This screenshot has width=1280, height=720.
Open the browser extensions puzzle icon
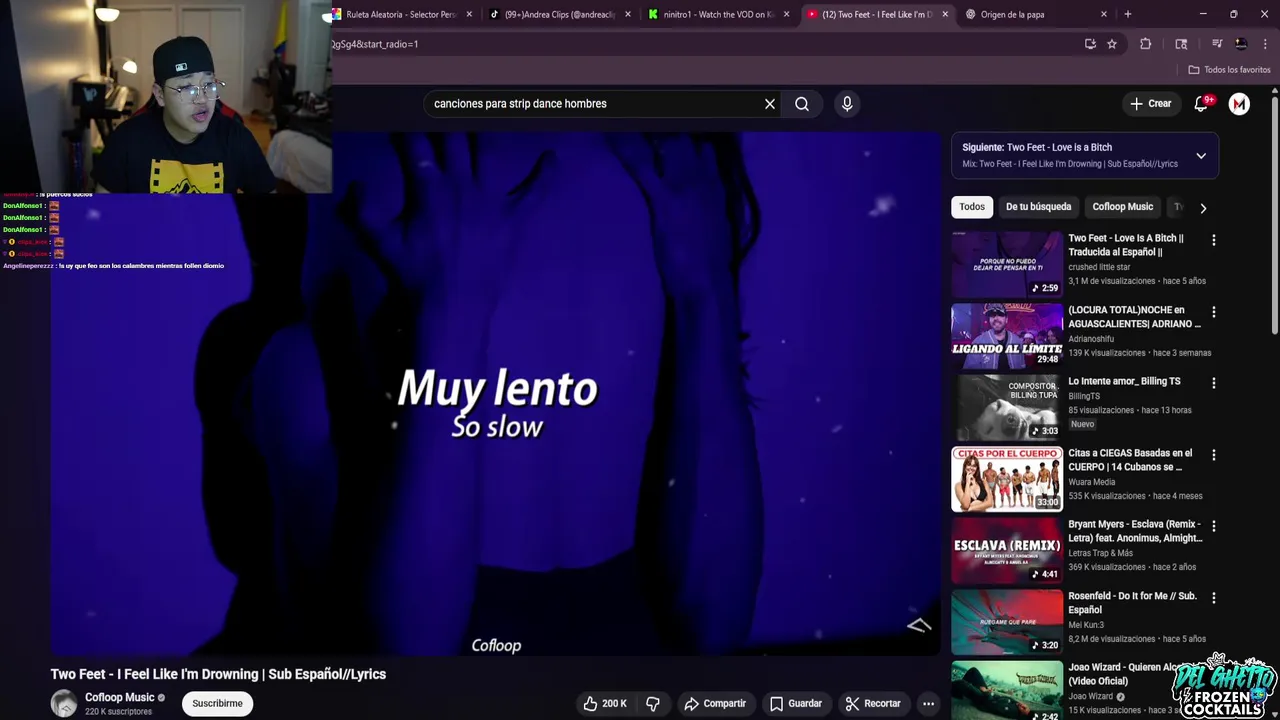[x=1146, y=44]
